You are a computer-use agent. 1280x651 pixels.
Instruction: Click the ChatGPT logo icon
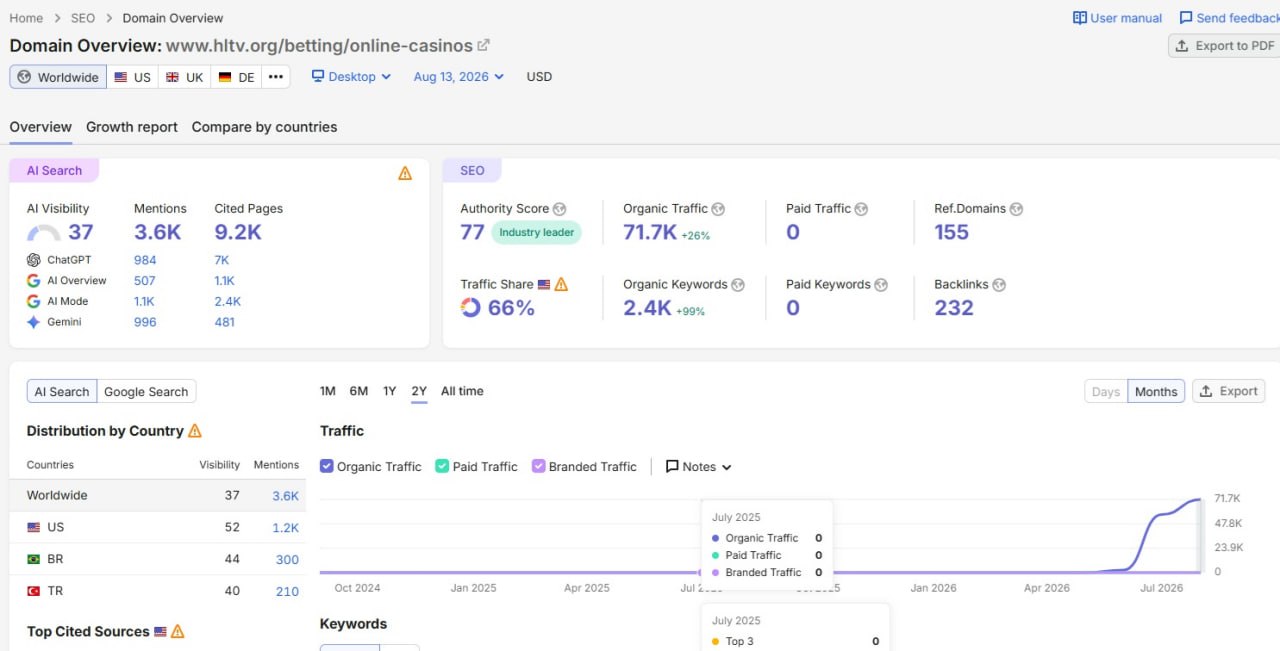34,260
